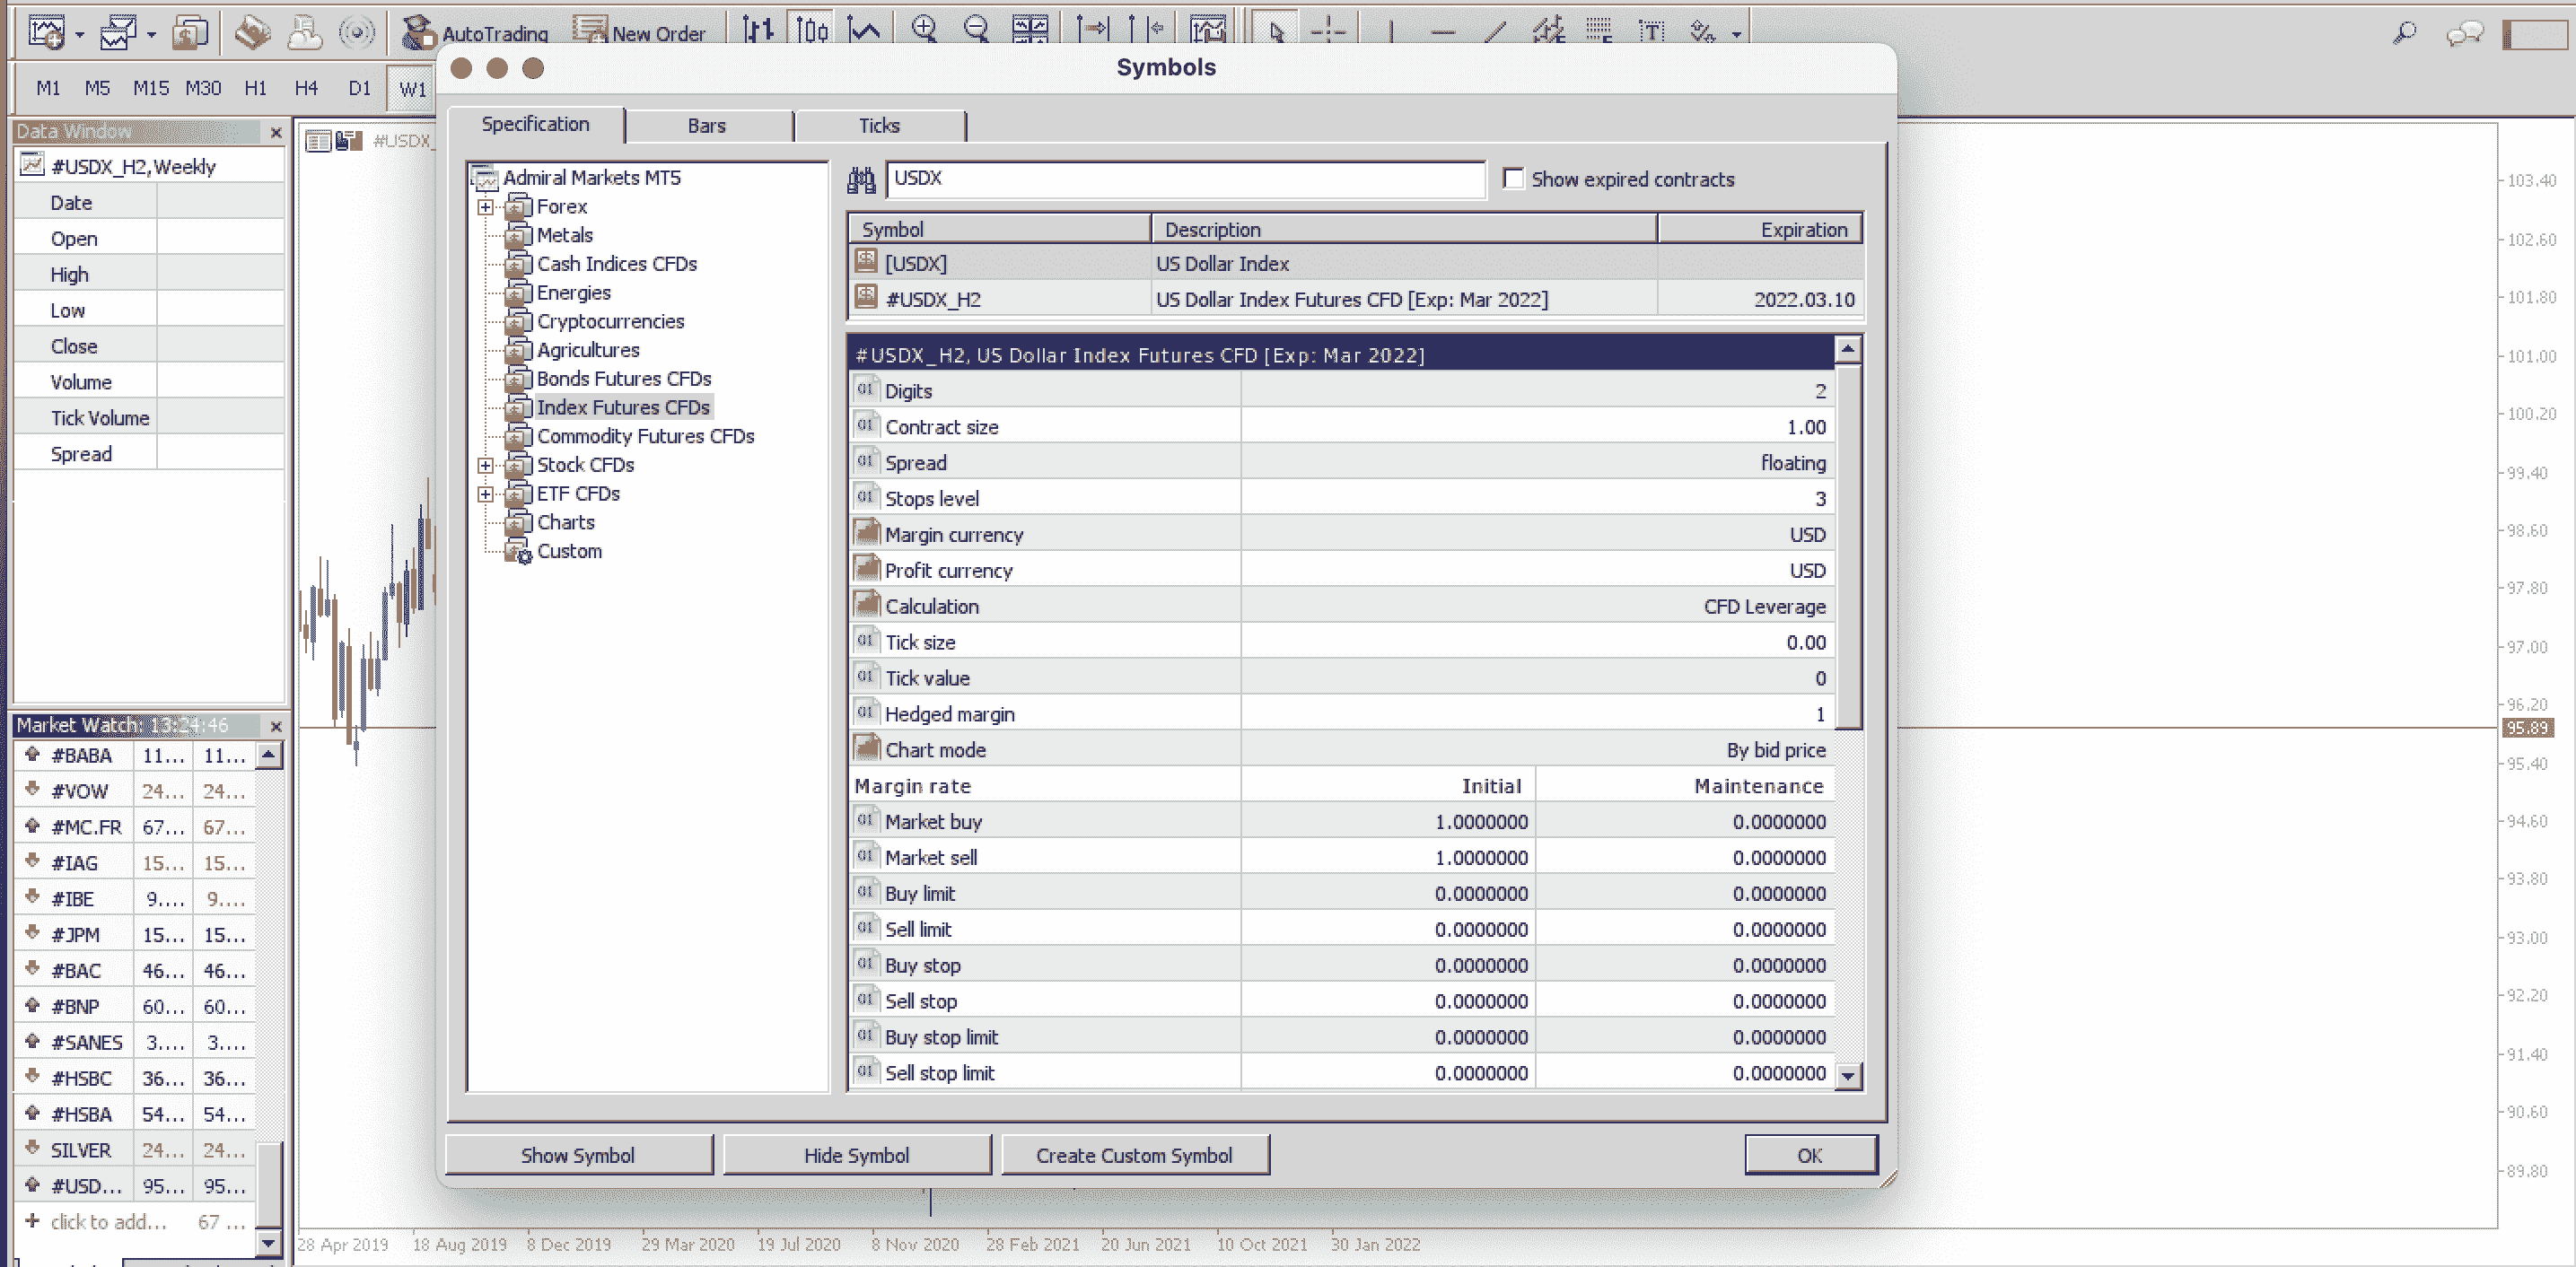Select the W1 timeframe

pos(412,88)
